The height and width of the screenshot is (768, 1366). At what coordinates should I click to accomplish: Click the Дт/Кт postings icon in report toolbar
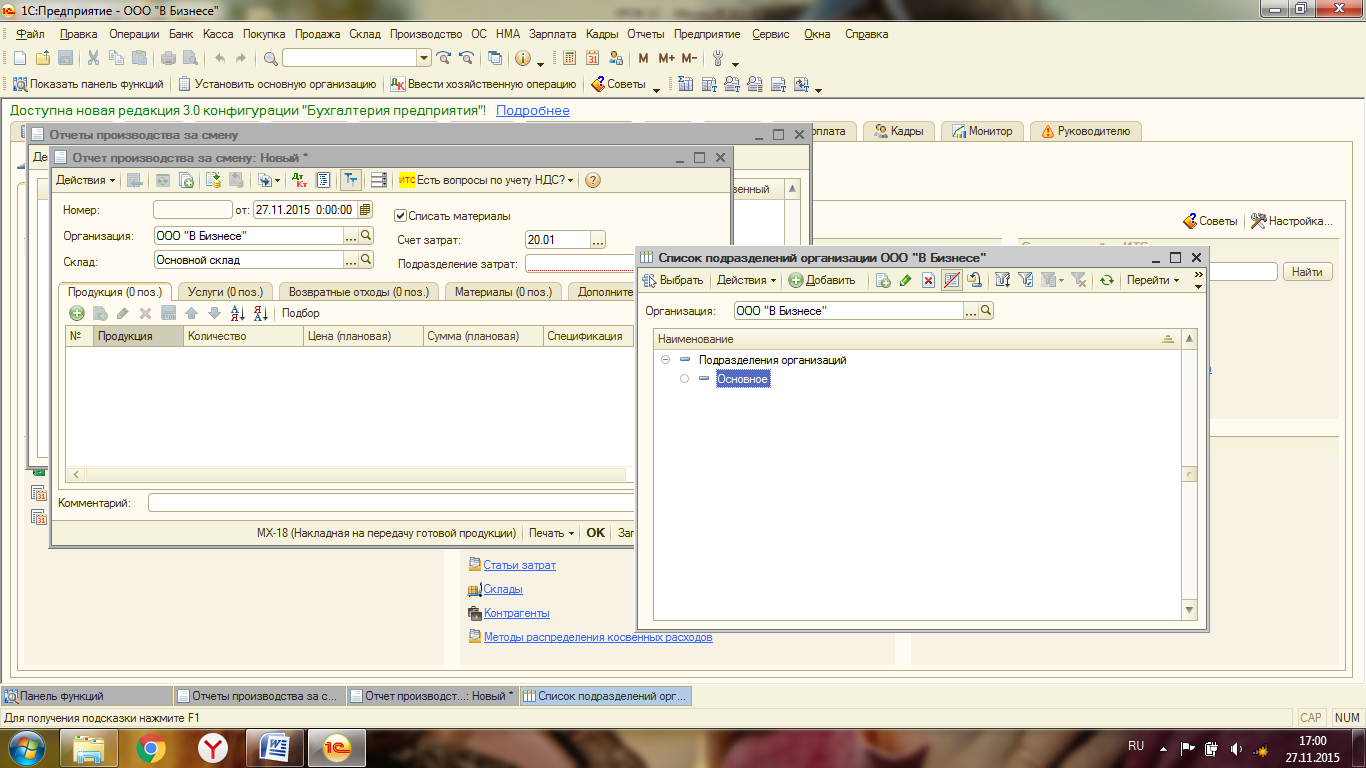[x=299, y=180]
